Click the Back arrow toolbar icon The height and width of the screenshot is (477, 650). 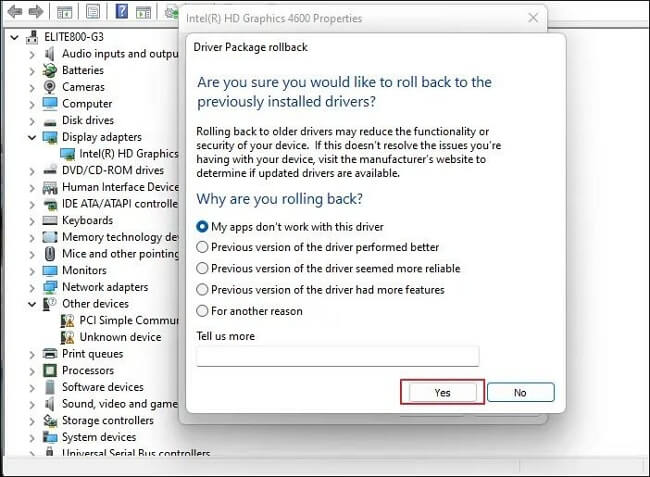coord(15,13)
